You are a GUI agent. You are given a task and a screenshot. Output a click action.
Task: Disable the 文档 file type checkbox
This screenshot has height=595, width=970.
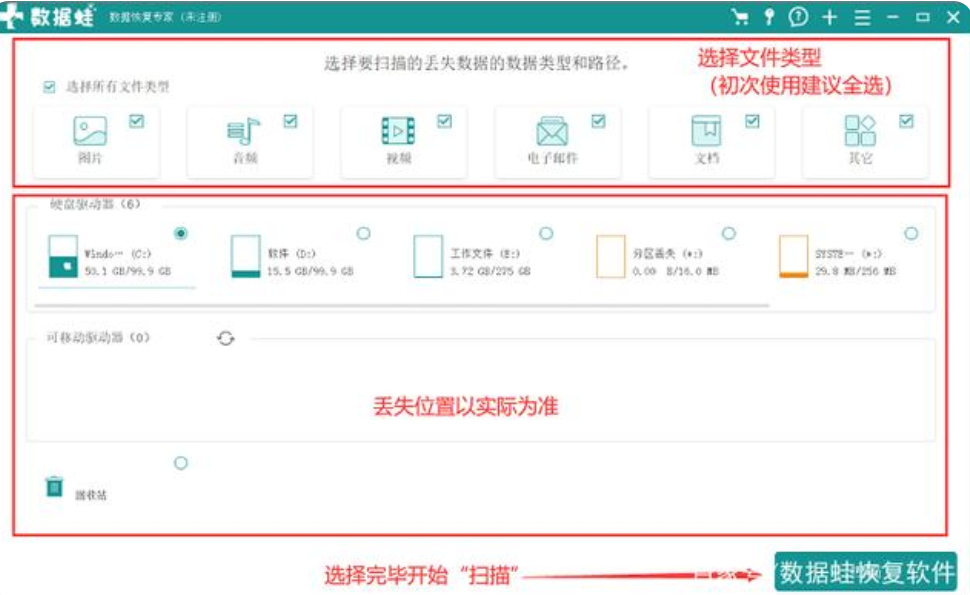tap(752, 121)
